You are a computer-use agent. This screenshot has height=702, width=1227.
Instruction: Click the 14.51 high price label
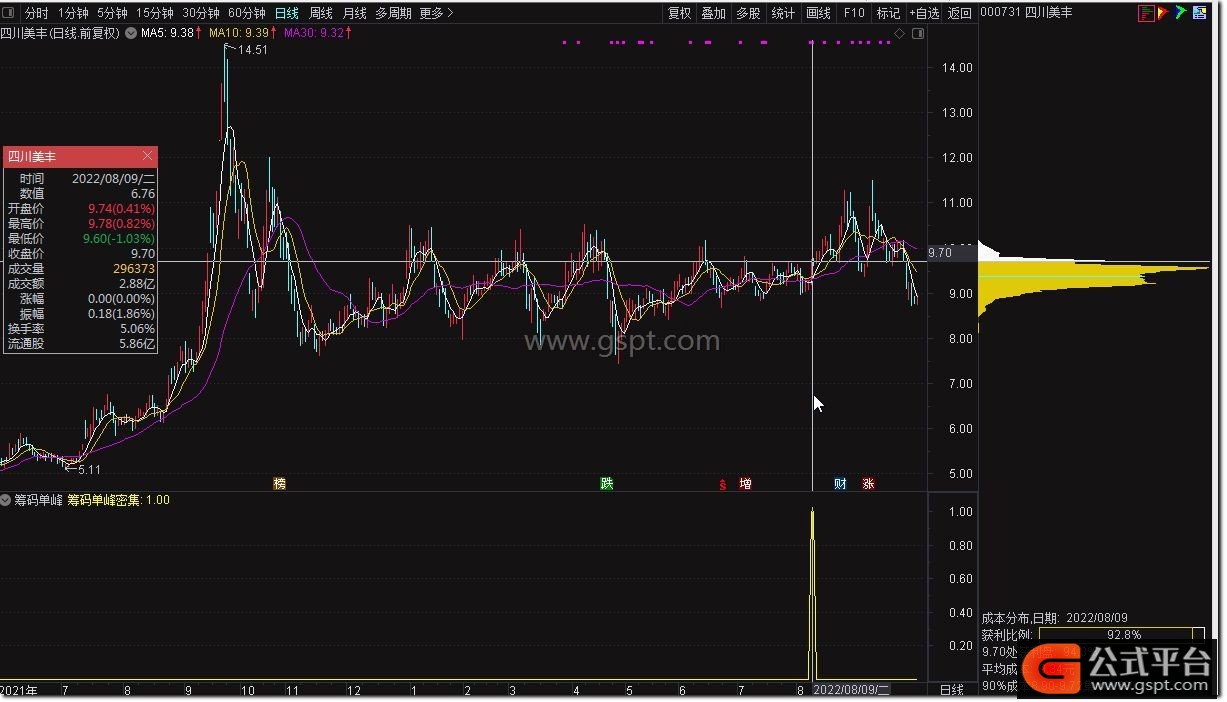pyautogui.click(x=252, y=50)
